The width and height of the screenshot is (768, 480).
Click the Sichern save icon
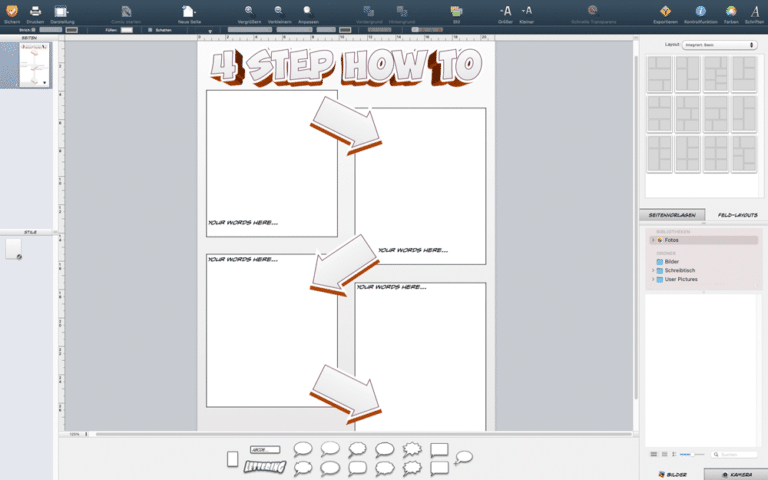(x=11, y=11)
